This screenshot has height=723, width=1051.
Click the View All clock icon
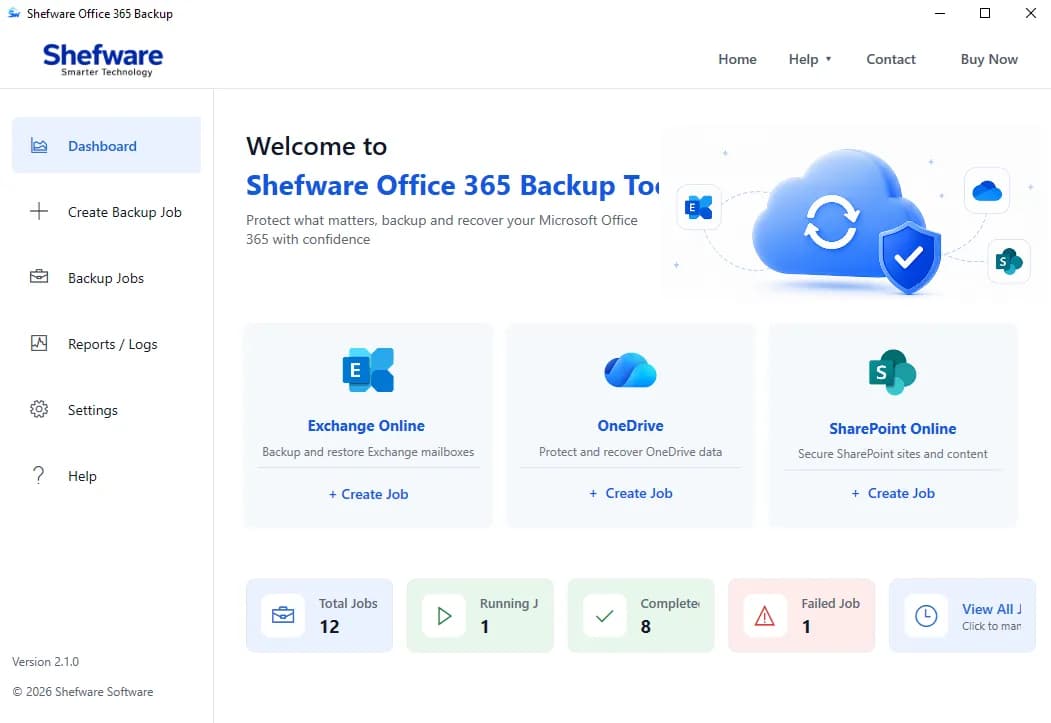point(926,615)
